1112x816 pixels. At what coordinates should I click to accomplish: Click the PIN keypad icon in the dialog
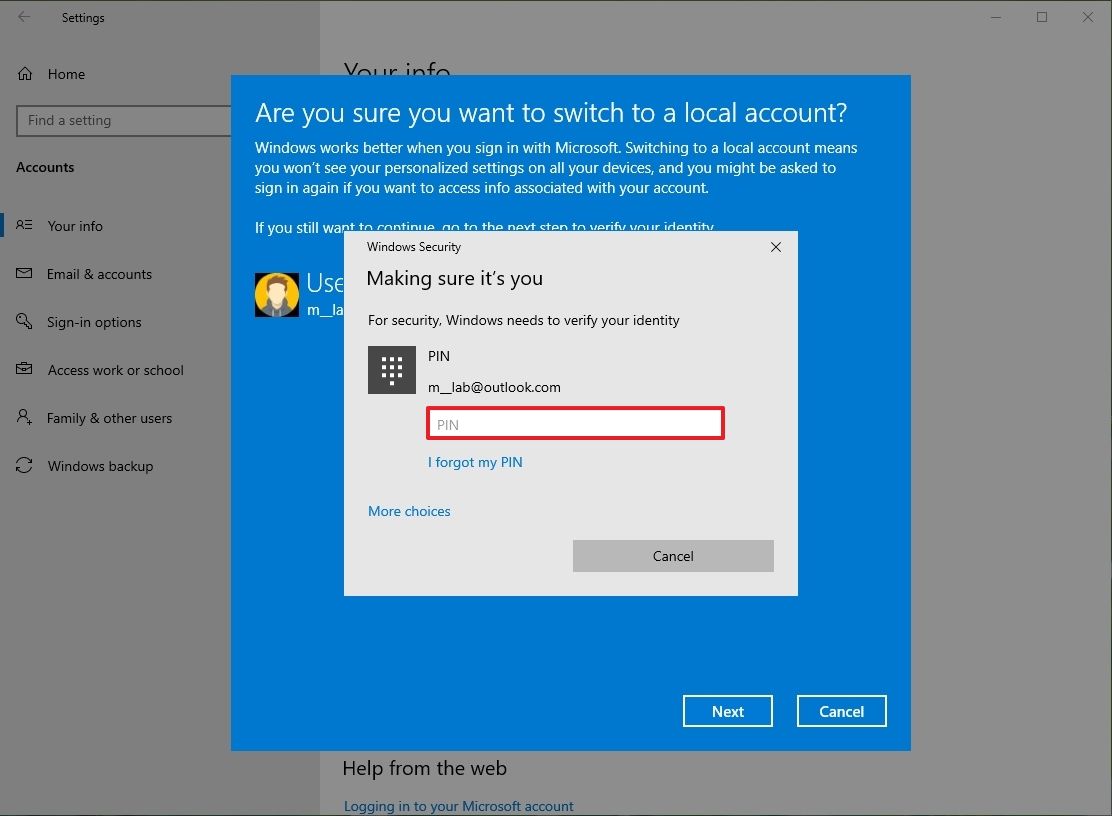[x=391, y=370]
